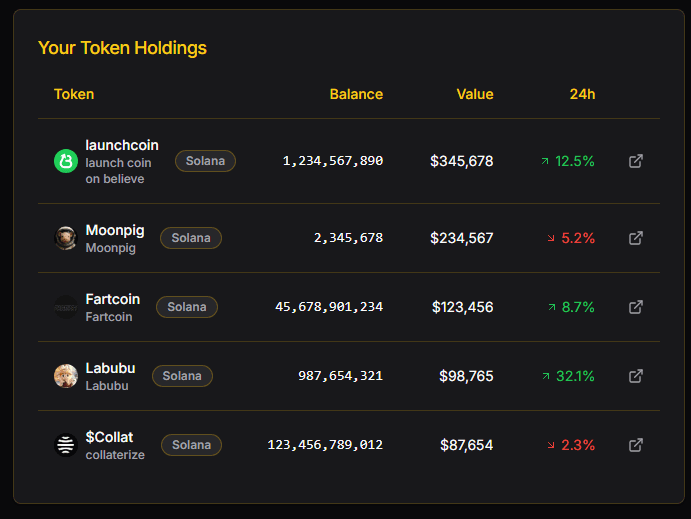Open external link for Moonpig row
This screenshot has width=691, height=519.
click(x=635, y=238)
